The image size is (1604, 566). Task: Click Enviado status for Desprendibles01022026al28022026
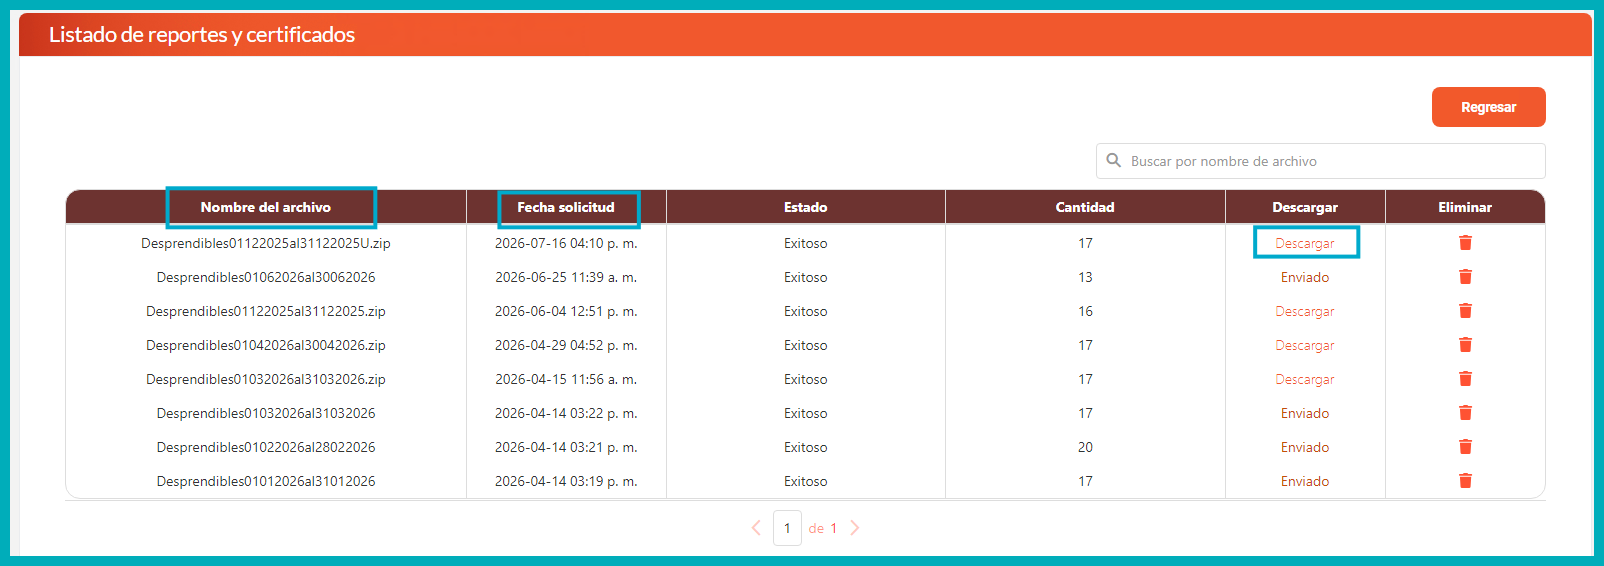point(1305,447)
